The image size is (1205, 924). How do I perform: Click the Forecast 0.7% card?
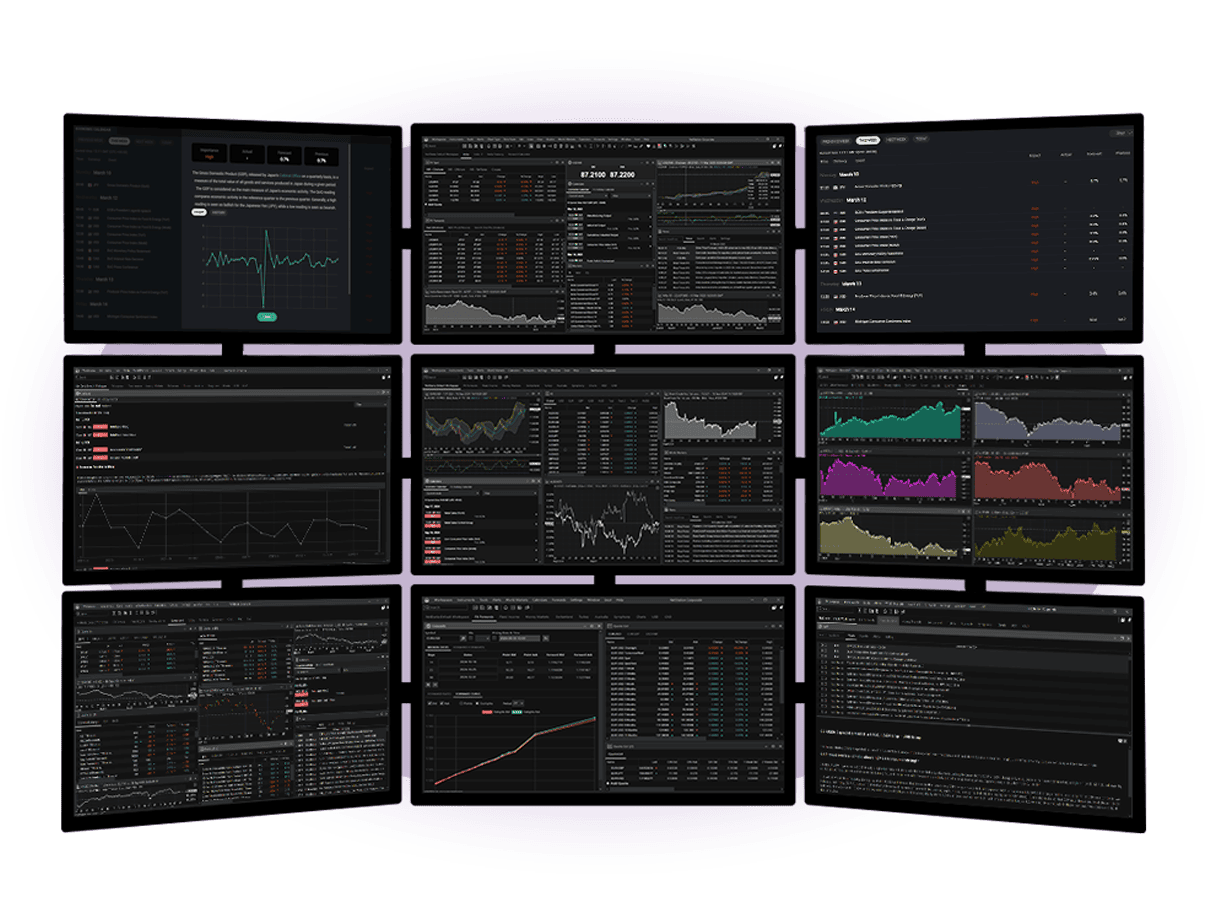pyautogui.click(x=285, y=155)
